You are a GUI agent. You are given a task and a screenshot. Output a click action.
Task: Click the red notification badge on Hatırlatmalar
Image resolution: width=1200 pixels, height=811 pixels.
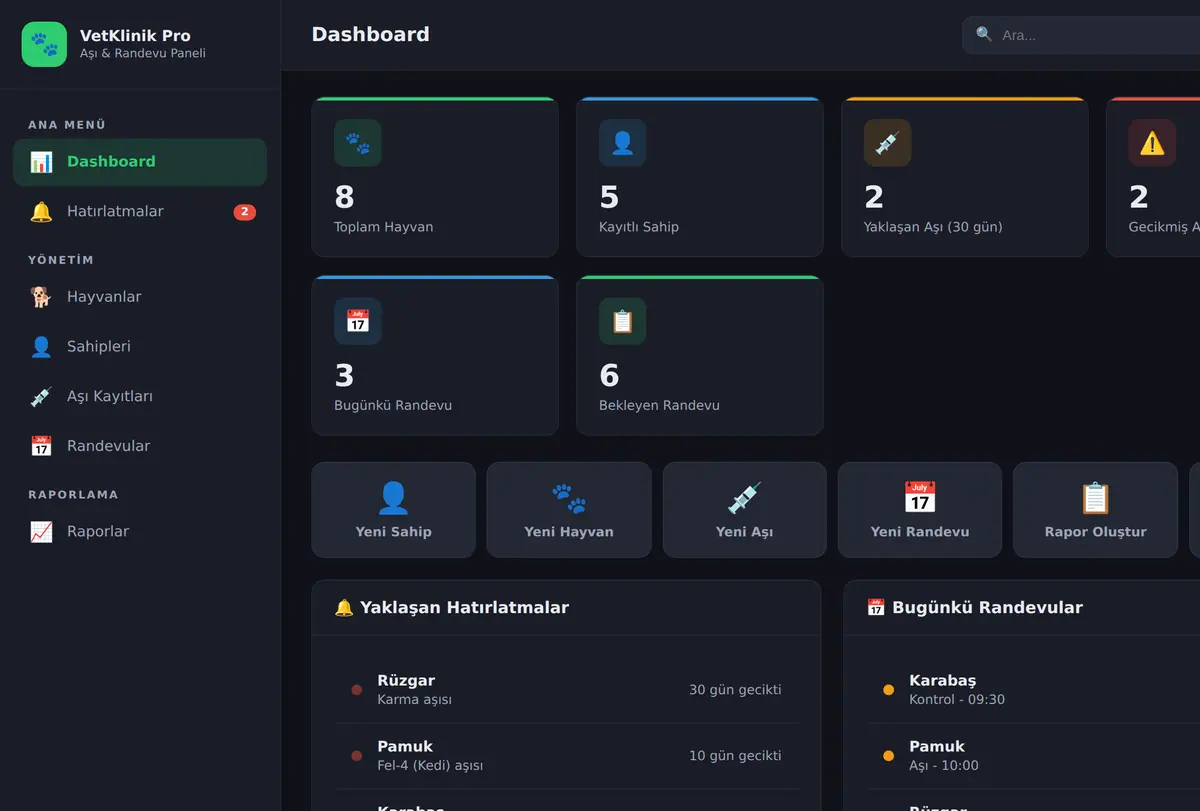(x=245, y=212)
